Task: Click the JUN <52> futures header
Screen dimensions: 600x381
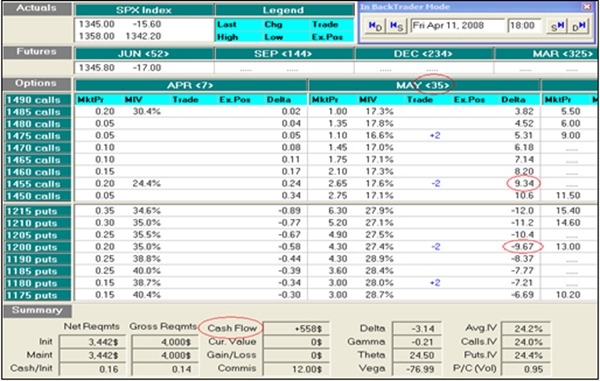Action: (144, 54)
